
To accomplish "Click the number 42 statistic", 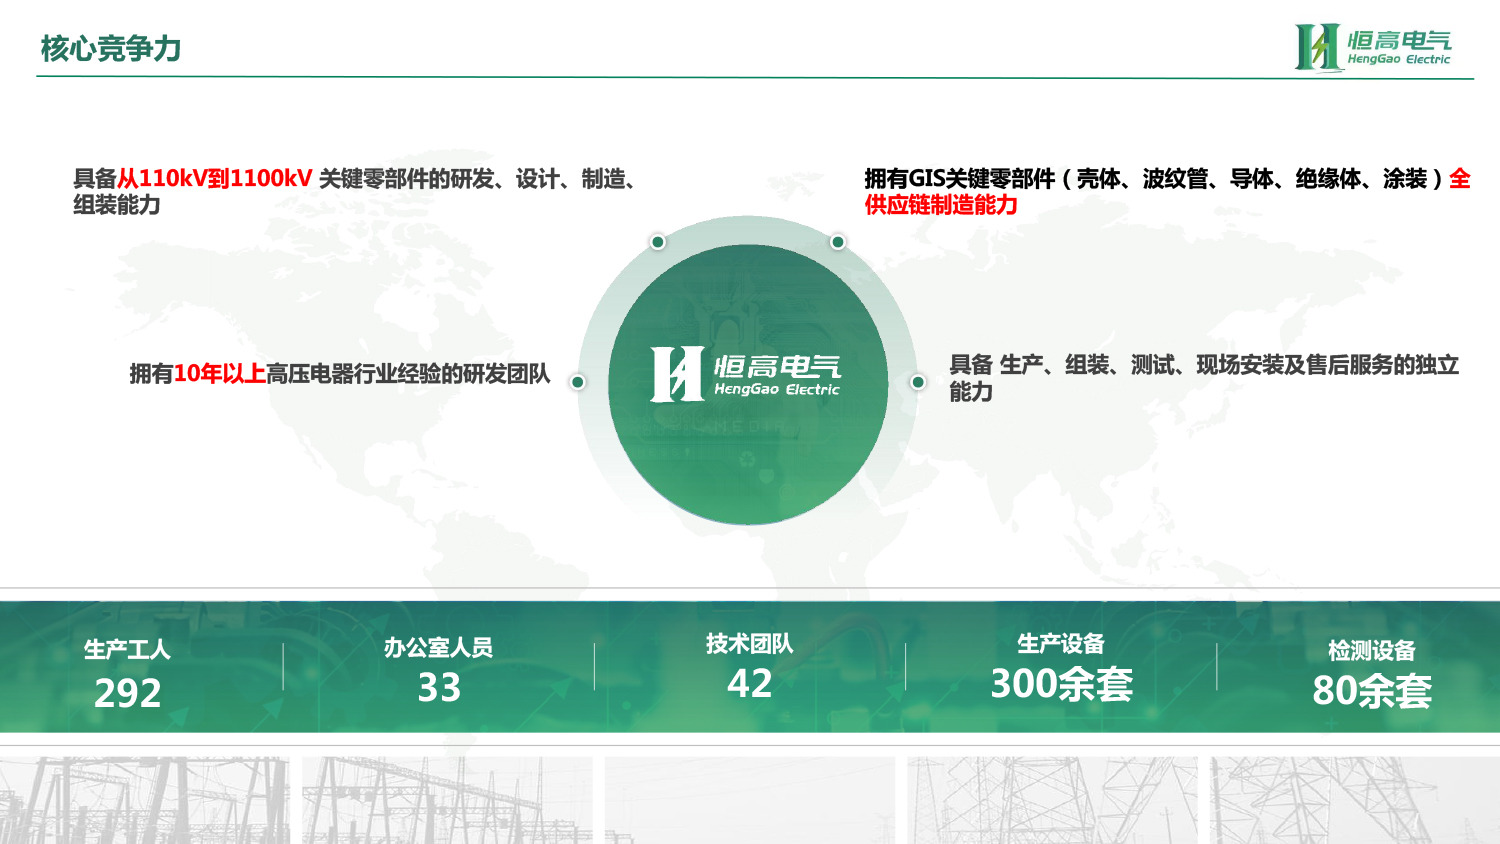I will tap(749, 684).
